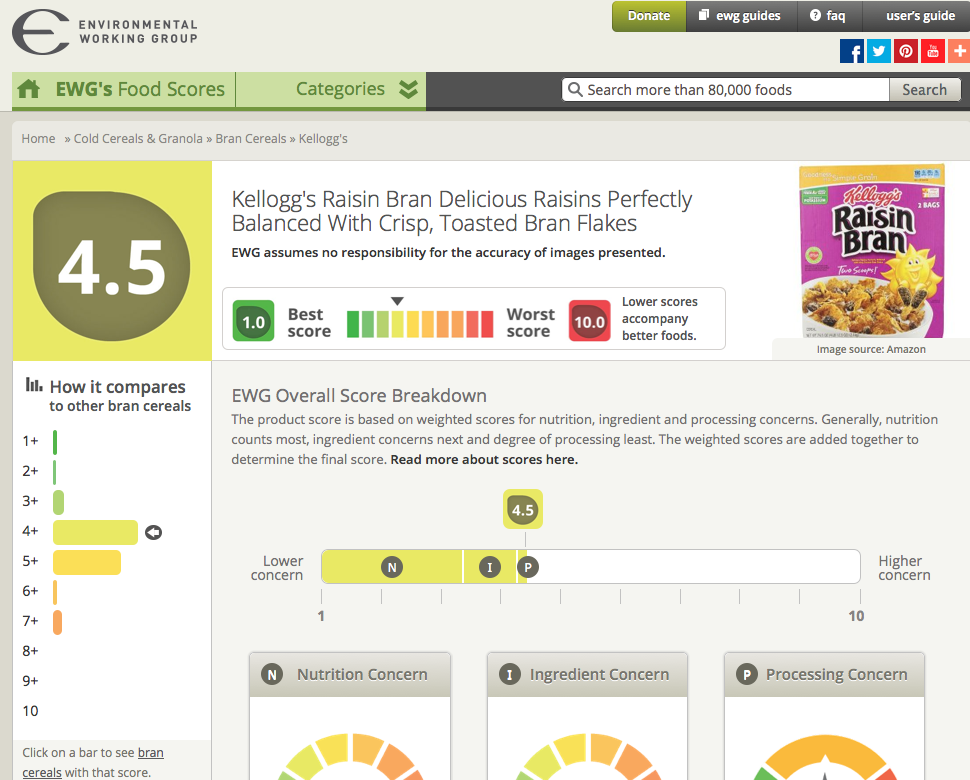Image resolution: width=970 pixels, height=780 pixels.
Task: Select the 5+ score comparison bar
Action: pyautogui.click(x=87, y=562)
